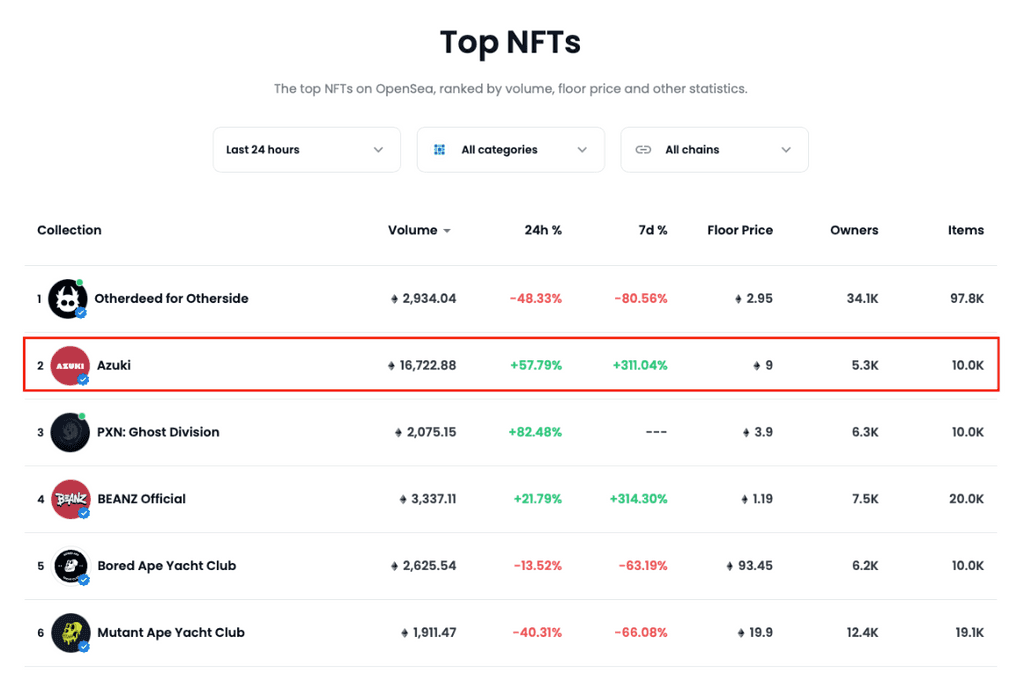Expand the All categories dropdown
Viewport: 1024px width, 673px height.
(x=511, y=149)
